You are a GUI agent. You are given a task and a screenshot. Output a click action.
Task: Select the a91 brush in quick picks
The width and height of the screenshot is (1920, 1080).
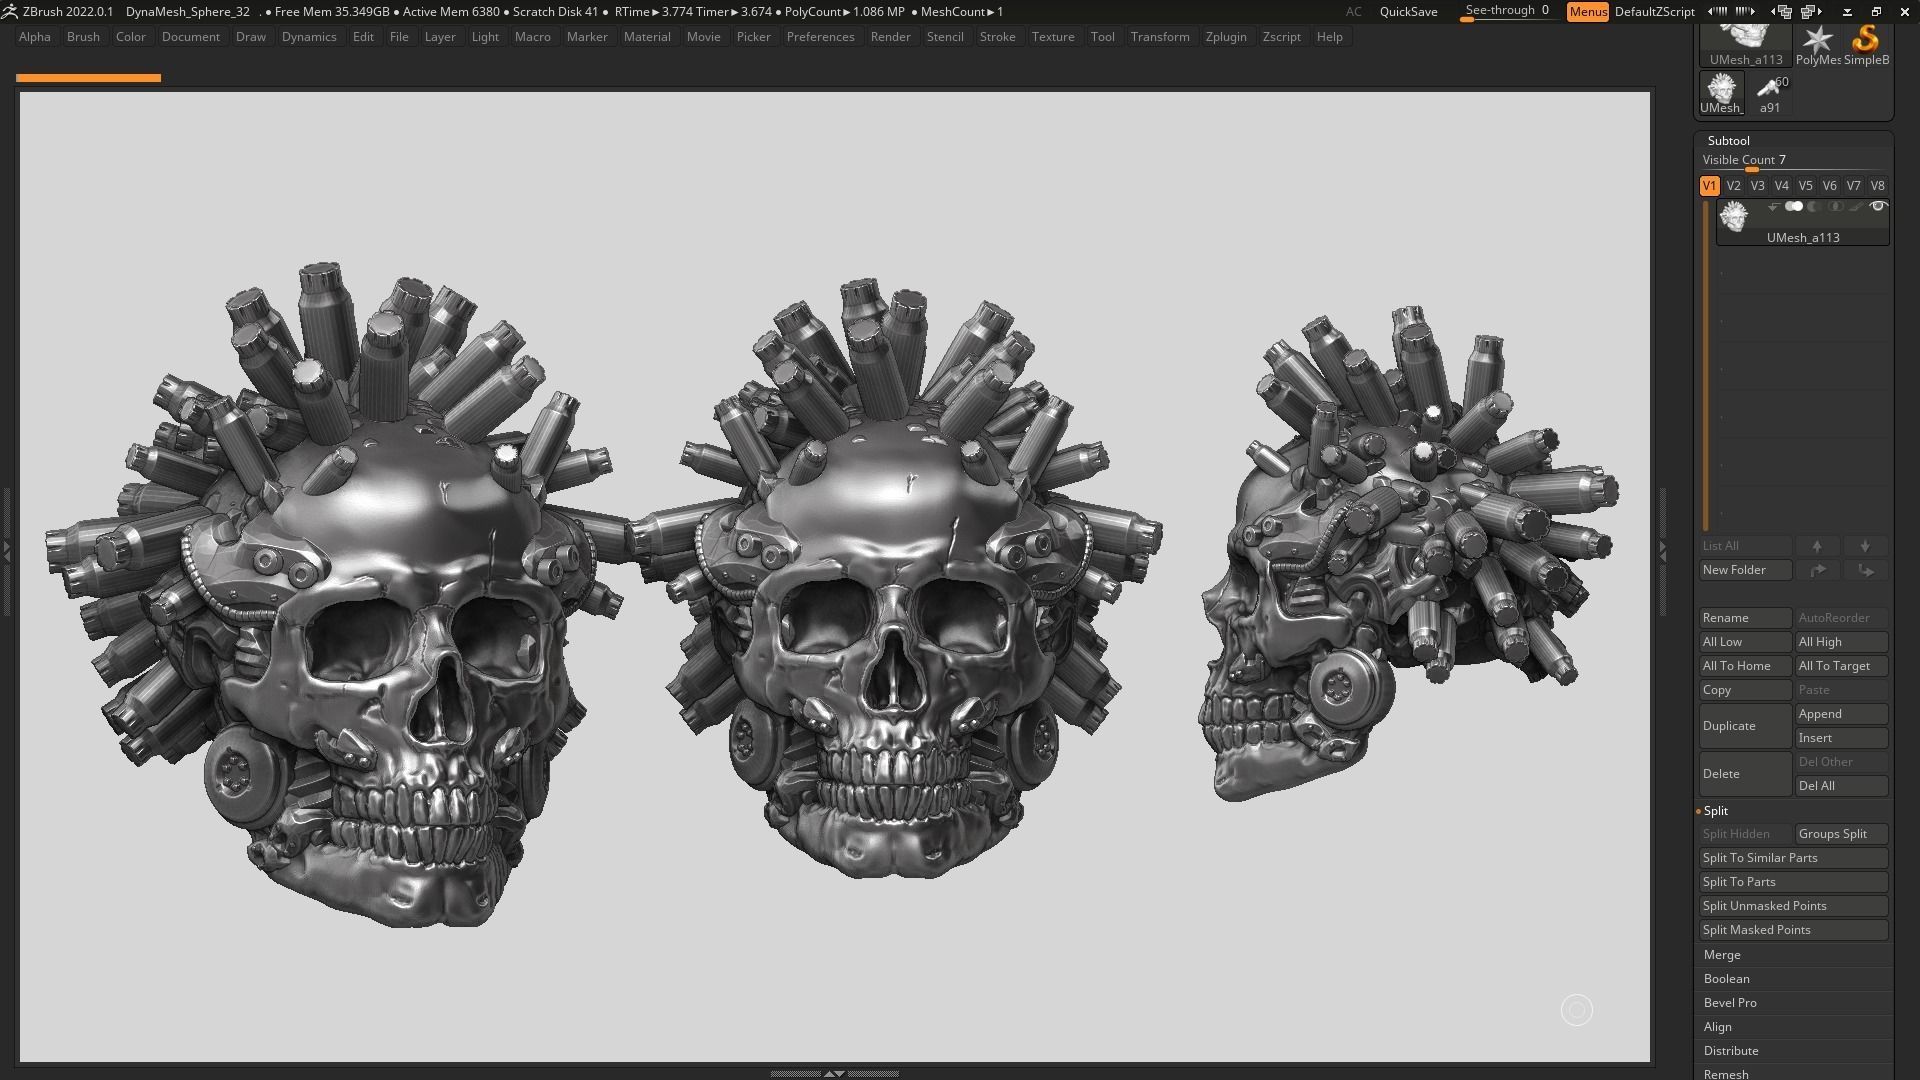pos(1771,90)
